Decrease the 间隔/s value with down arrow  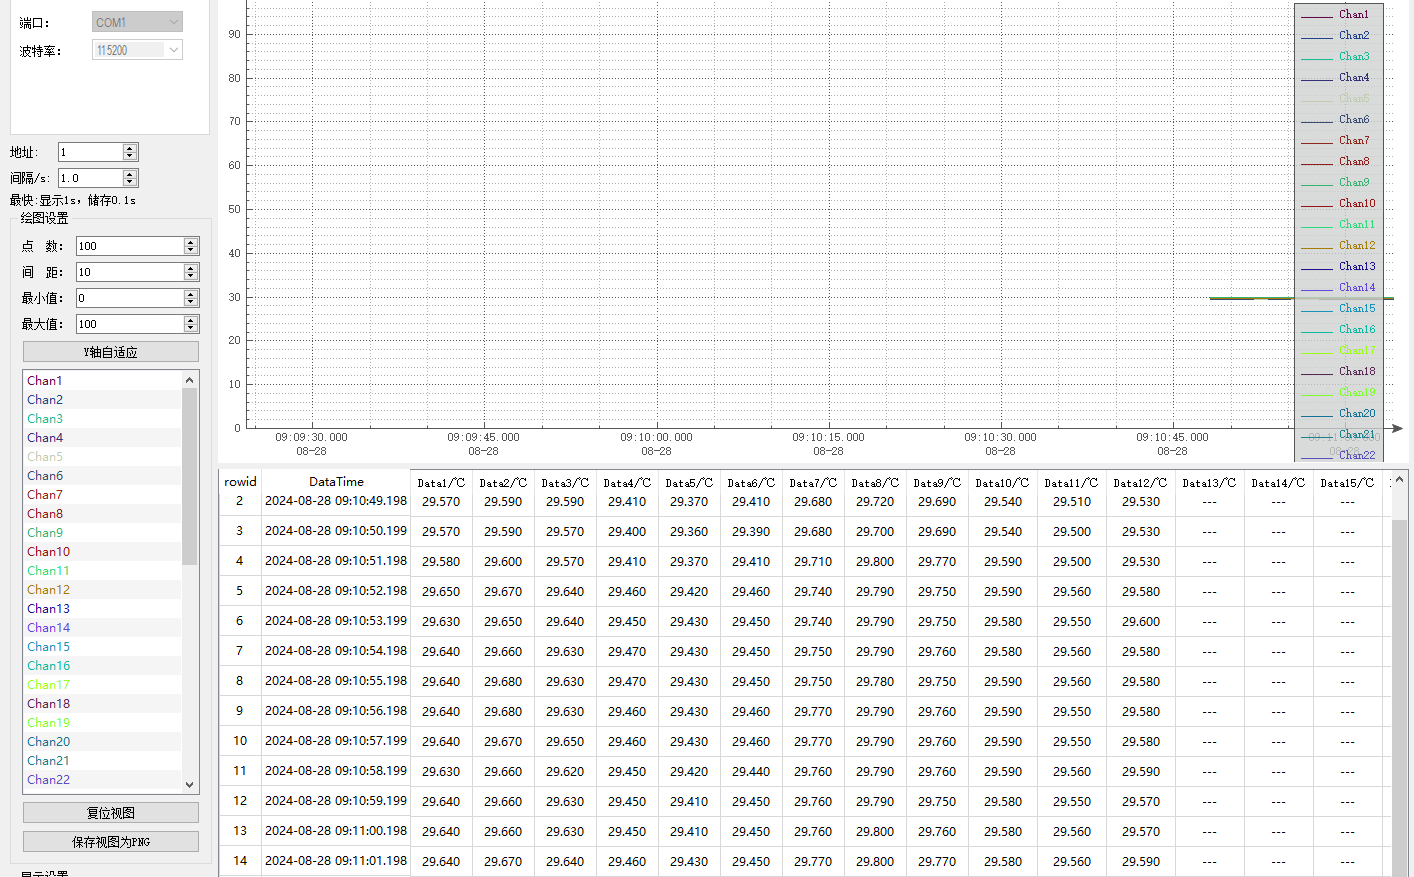(129, 182)
